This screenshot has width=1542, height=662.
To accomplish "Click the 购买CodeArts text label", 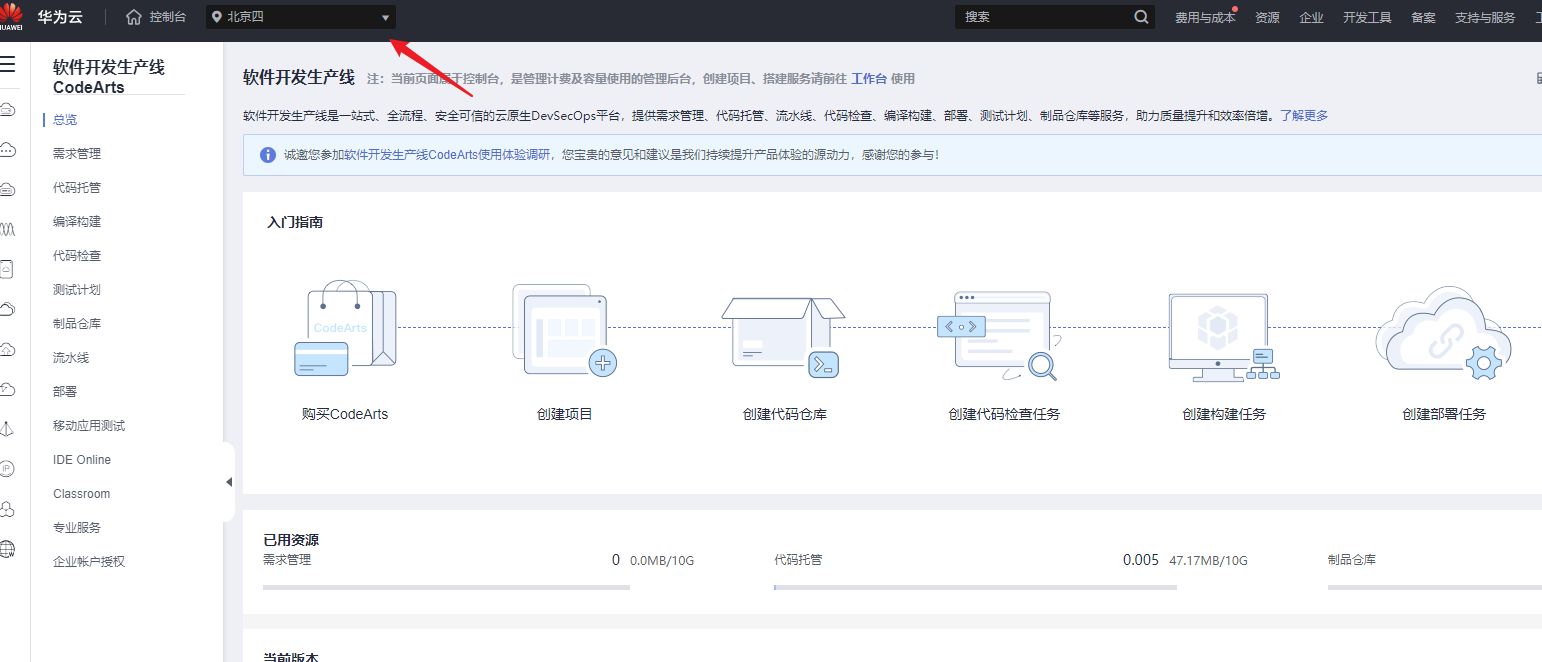I will (345, 414).
